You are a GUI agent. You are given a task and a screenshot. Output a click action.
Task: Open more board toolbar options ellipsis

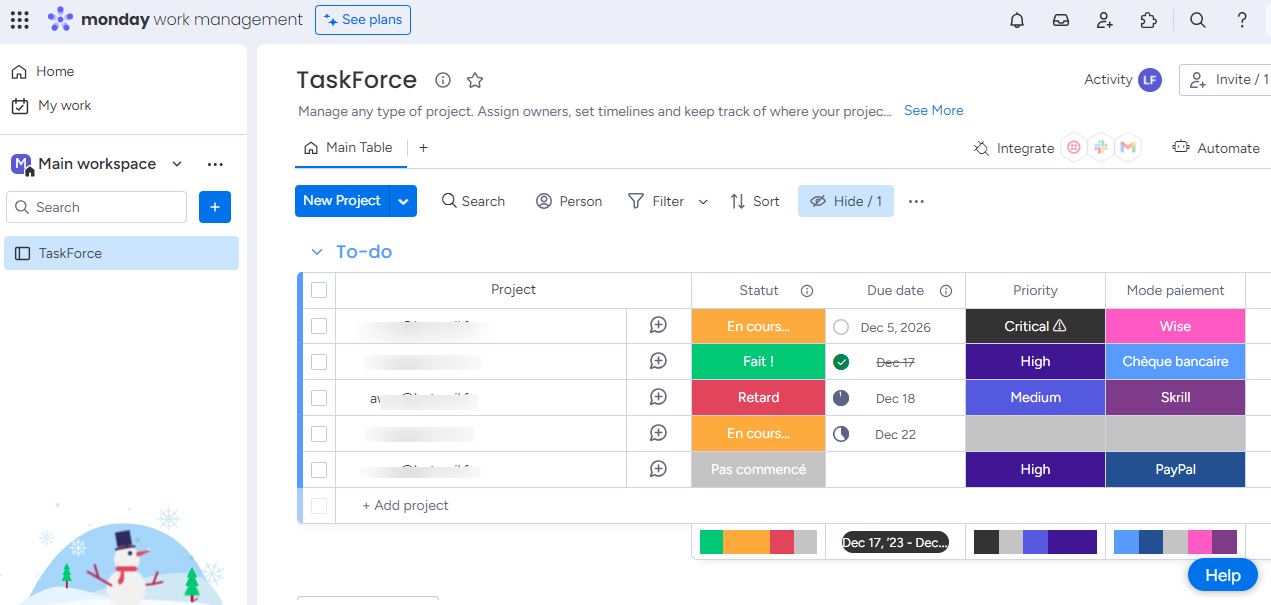pos(916,201)
